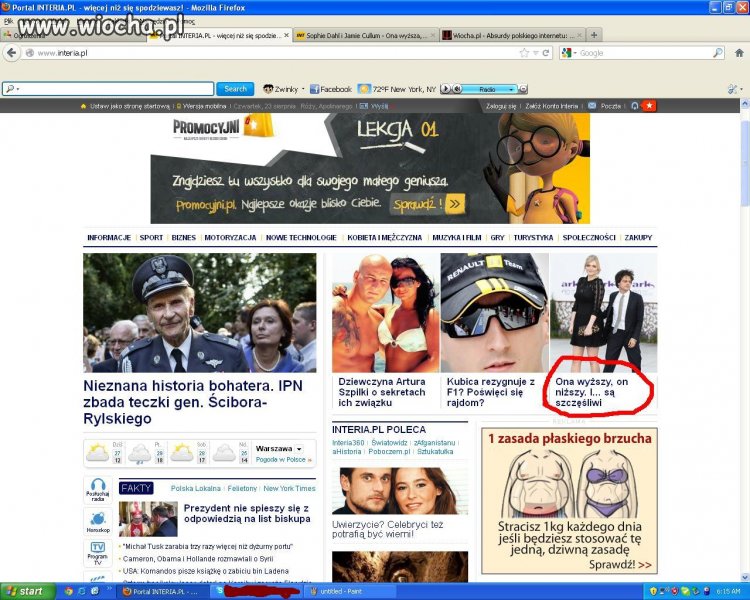The height and width of the screenshot is (600, 750).
Task: Click the blue Search button
Action: click(235, 89)
